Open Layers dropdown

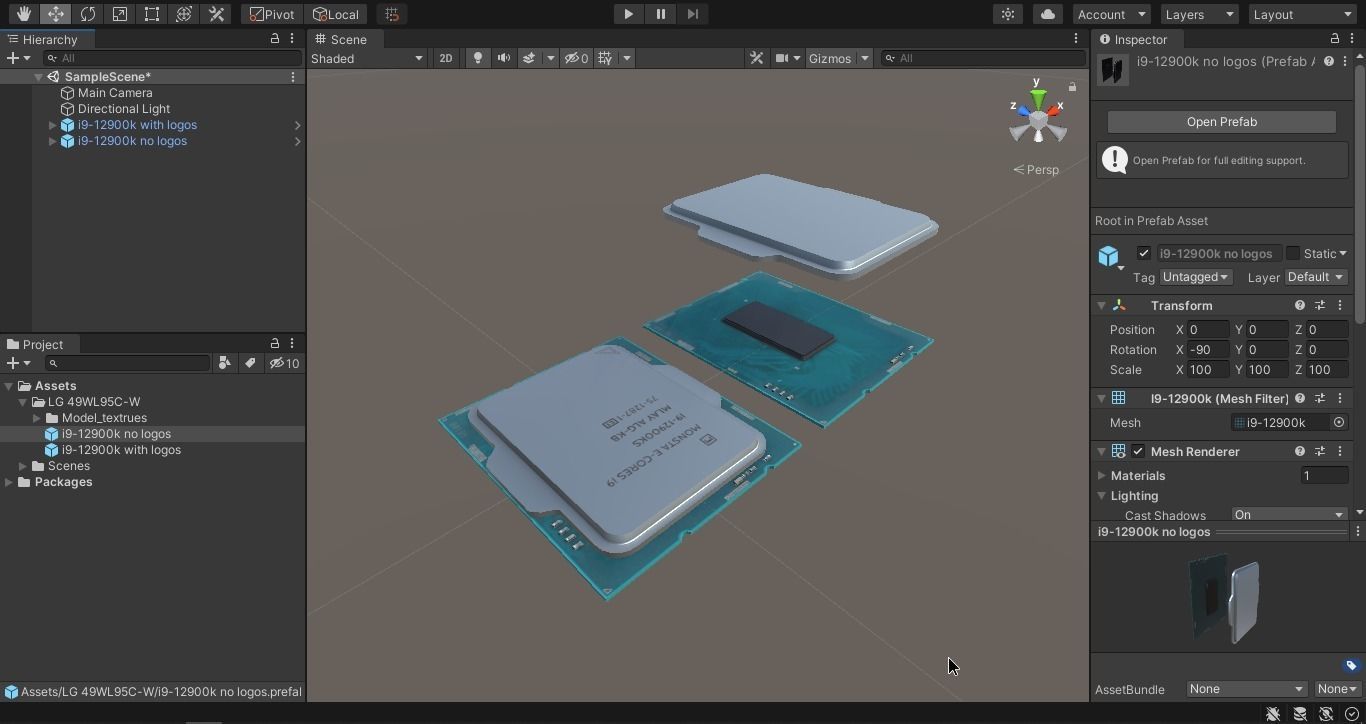(x=1199, y=14)
